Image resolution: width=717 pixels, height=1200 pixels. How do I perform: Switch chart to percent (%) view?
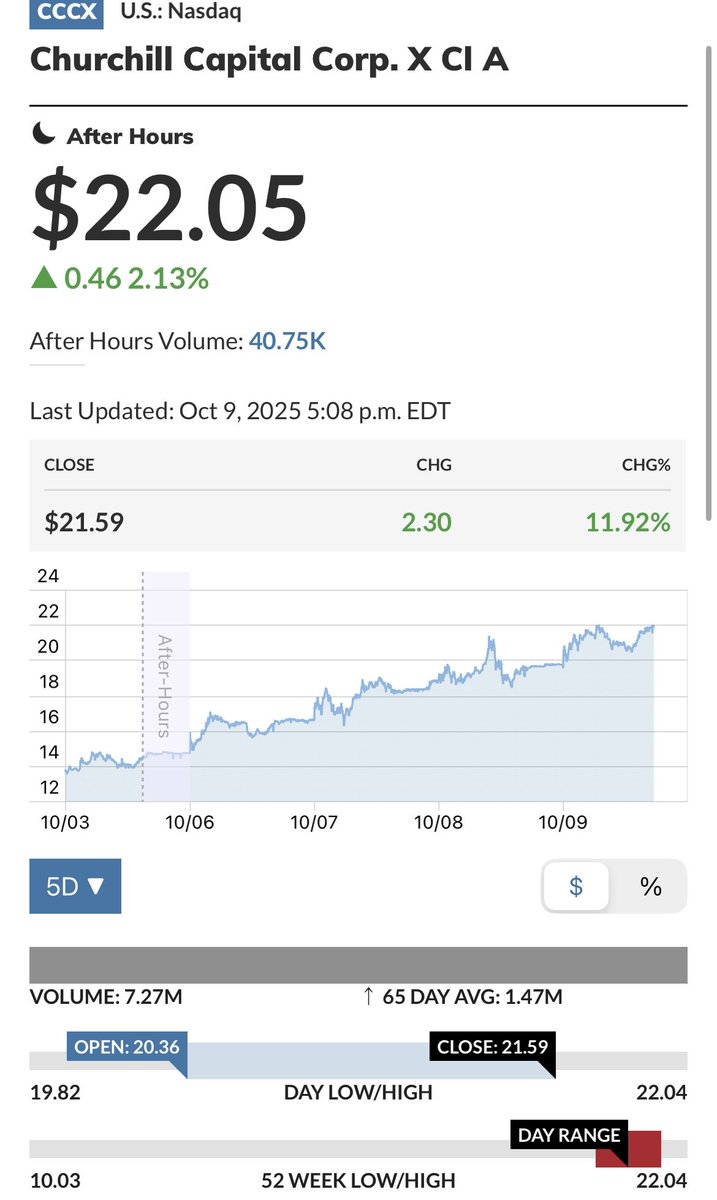[650, 886]
